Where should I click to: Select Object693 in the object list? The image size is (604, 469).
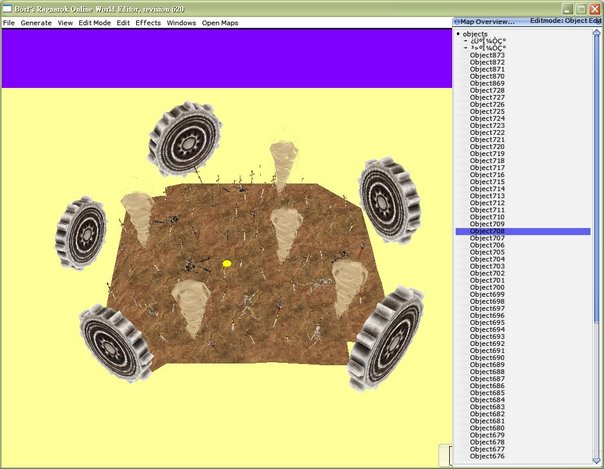(487, 337)
